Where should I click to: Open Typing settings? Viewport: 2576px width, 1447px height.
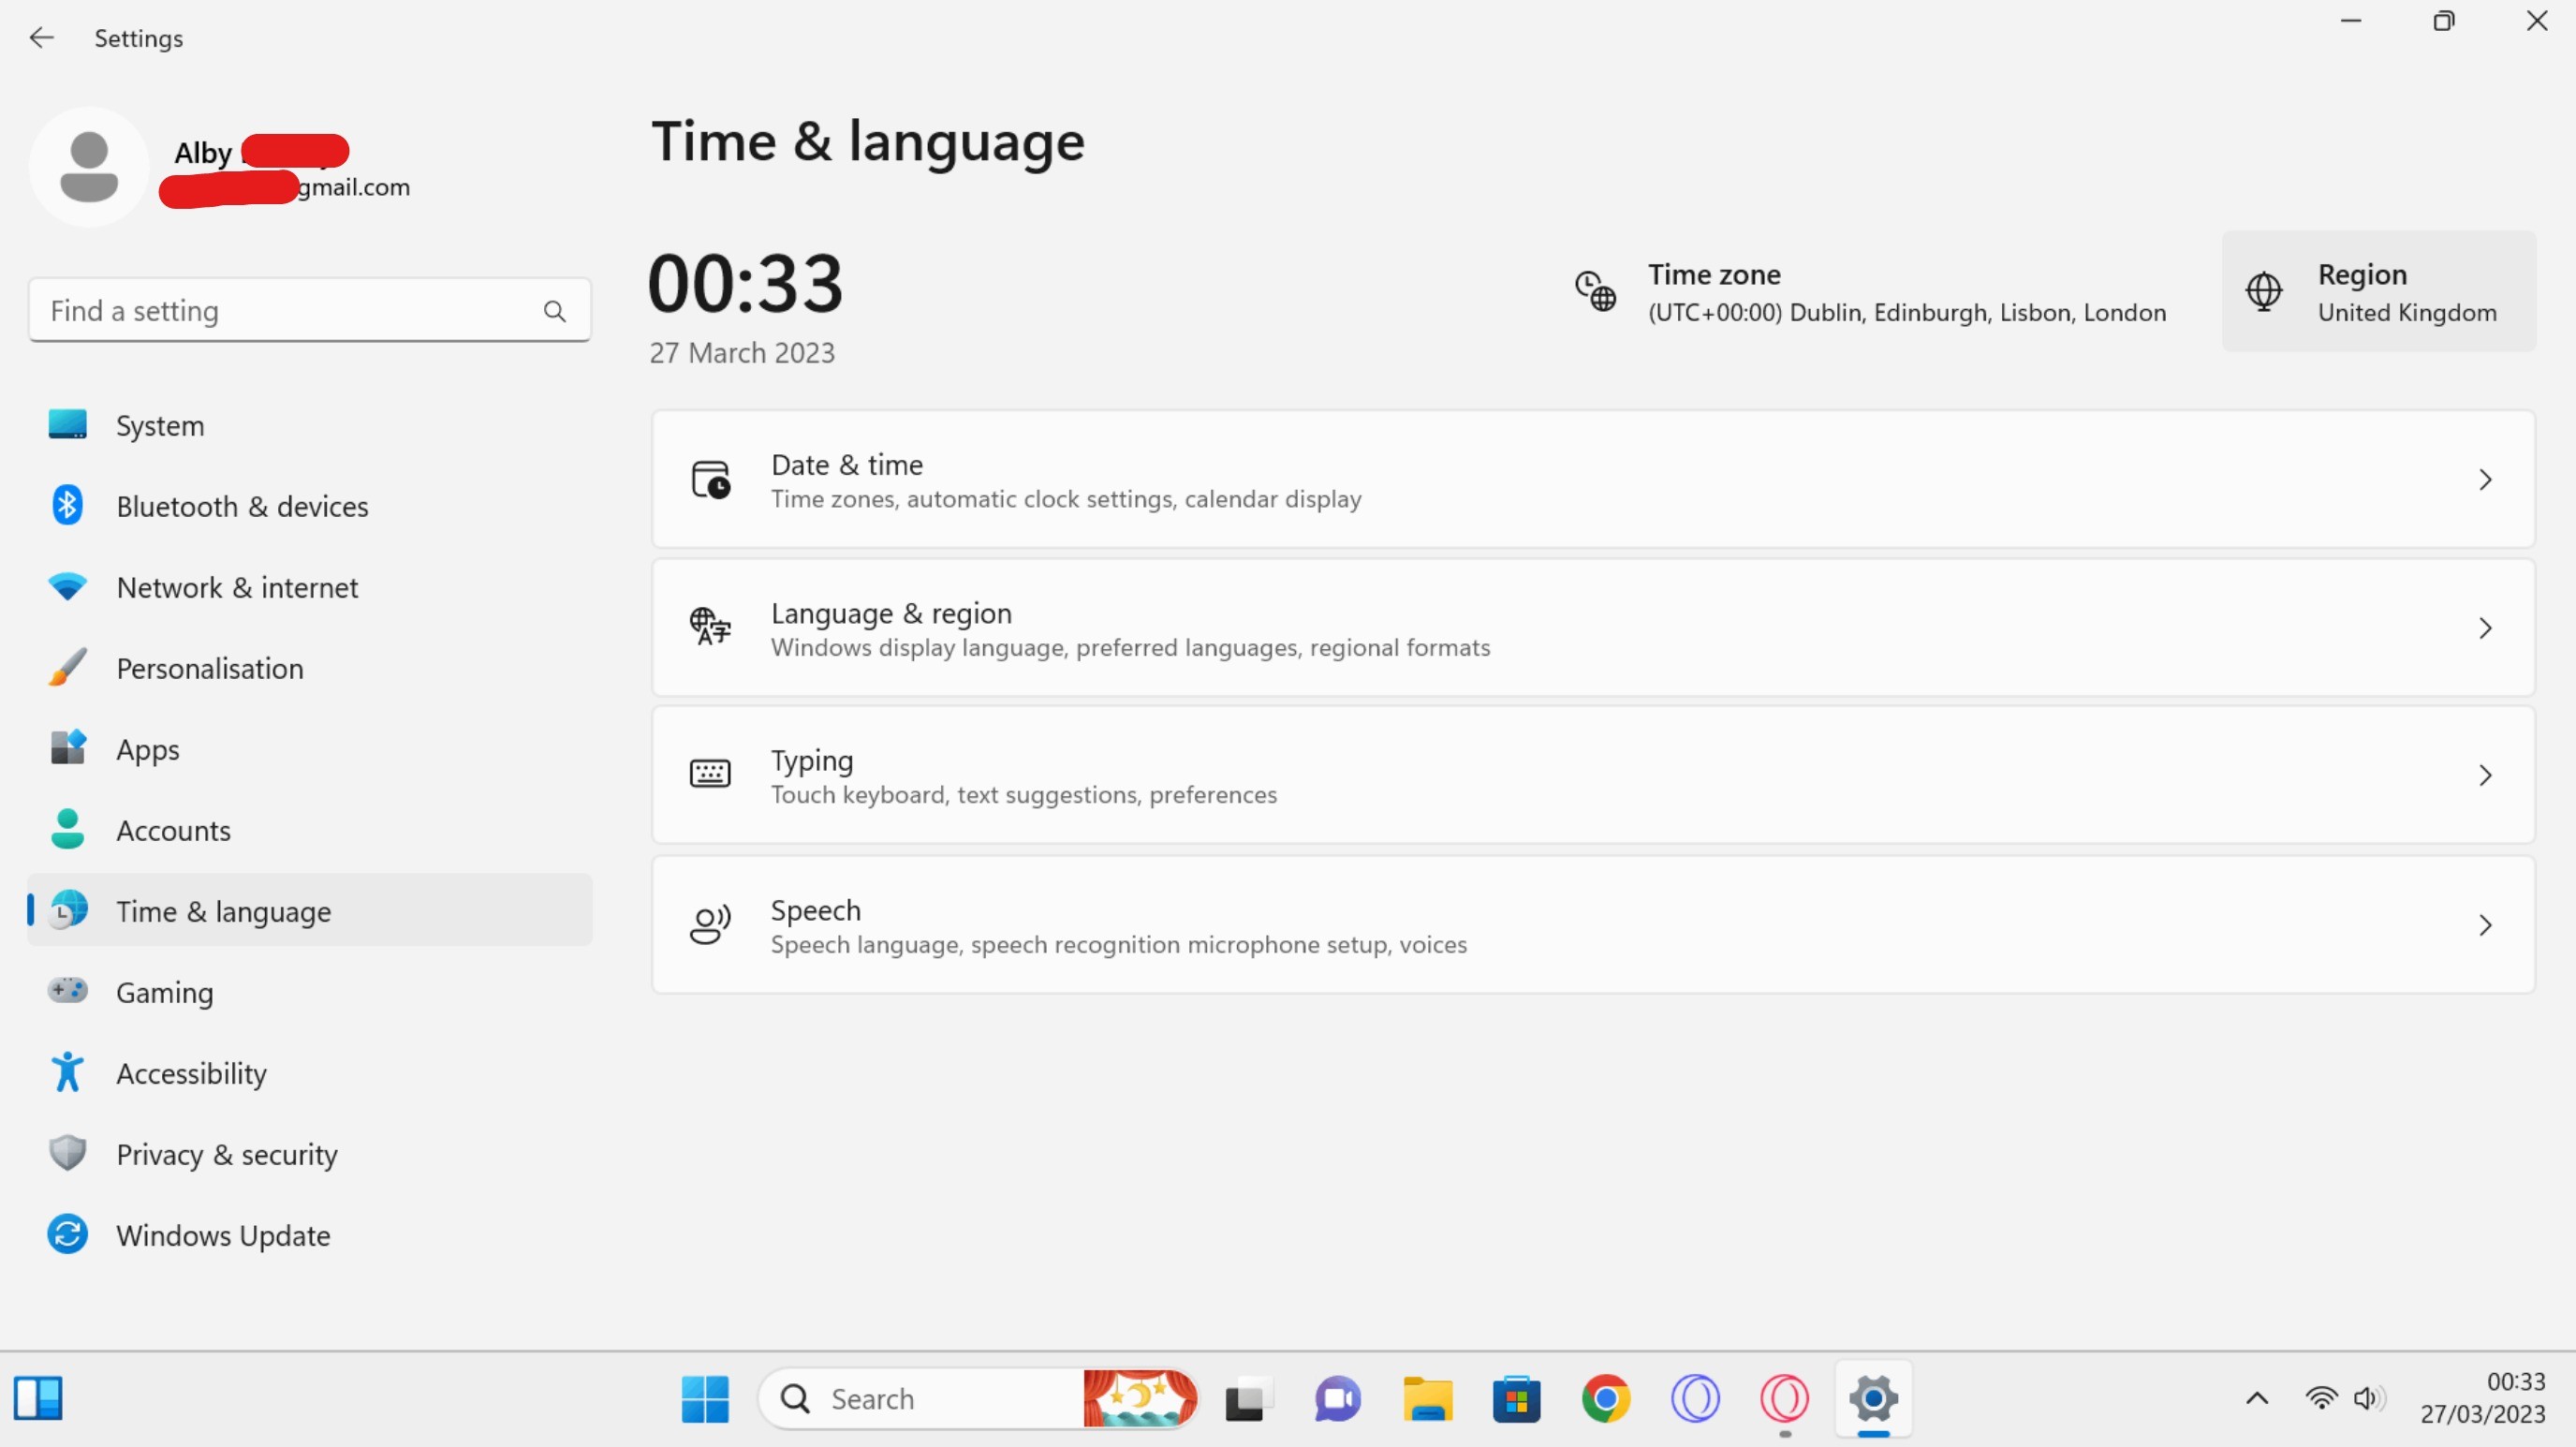pos(1592,773)
